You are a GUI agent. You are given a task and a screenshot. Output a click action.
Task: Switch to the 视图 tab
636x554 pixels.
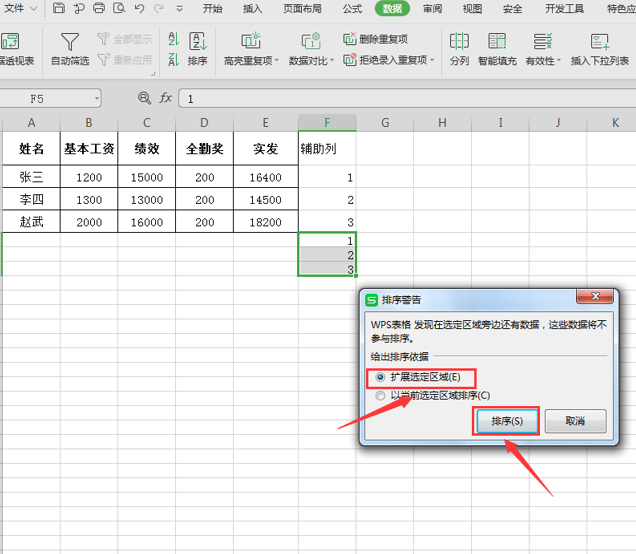472,9
